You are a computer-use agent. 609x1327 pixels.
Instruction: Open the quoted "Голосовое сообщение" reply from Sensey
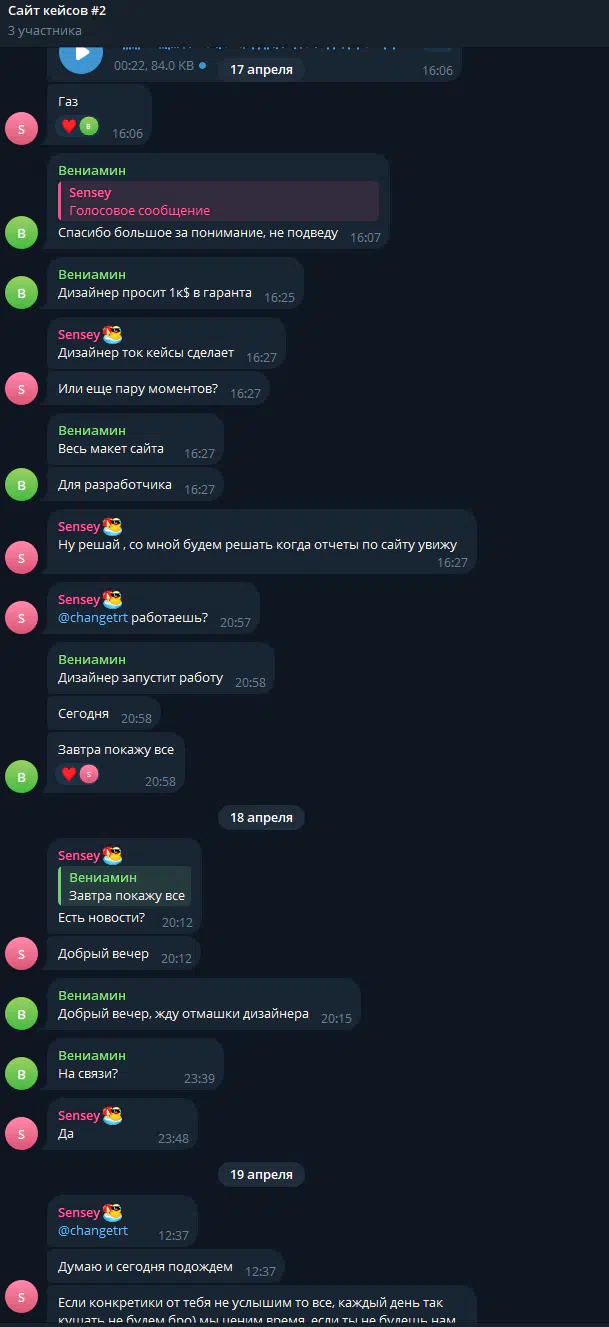click(218, 201)
